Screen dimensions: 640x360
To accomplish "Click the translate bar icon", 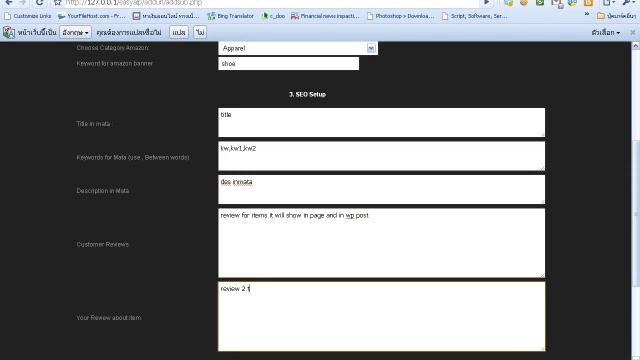I will coord(9,32).
